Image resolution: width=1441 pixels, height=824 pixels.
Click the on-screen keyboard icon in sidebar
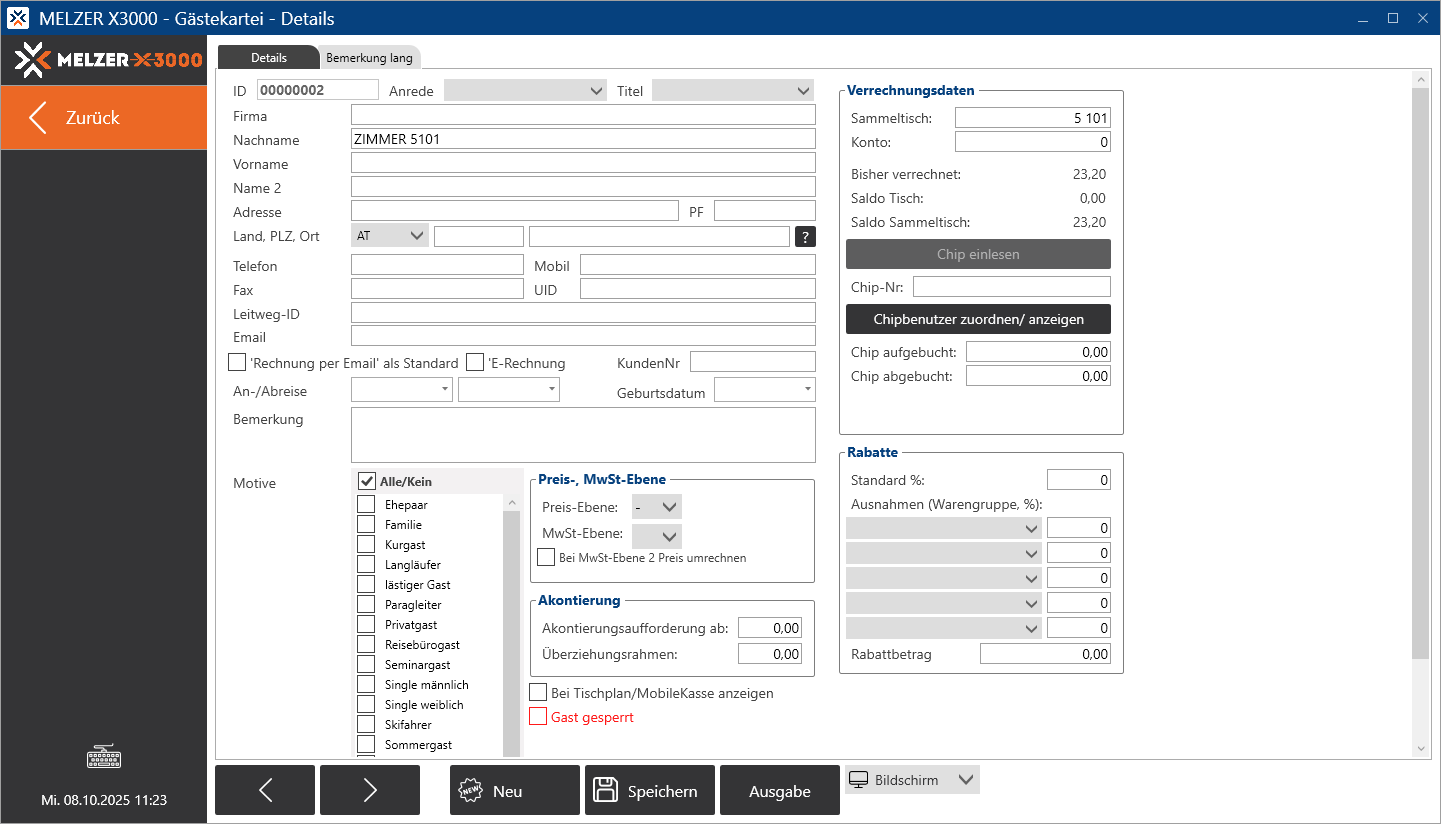click(x=104, y=758)
